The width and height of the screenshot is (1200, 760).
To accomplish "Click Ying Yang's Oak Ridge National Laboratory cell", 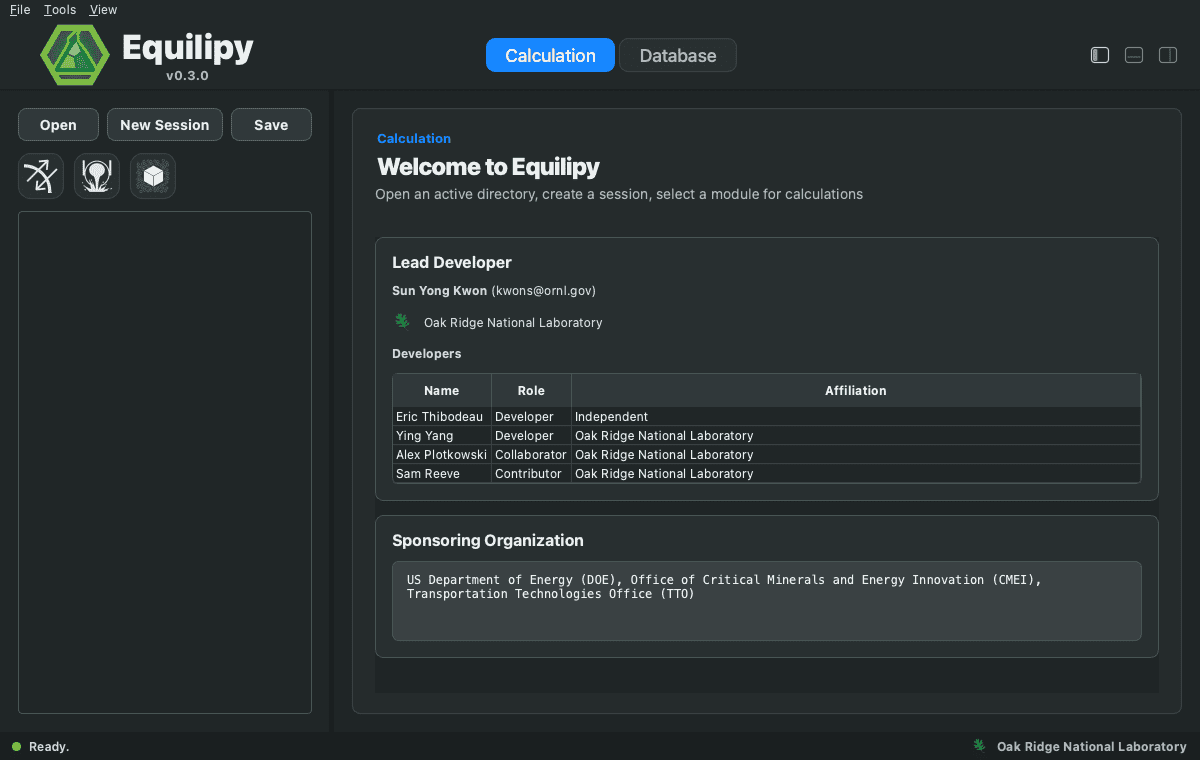I will coord(856,435).
